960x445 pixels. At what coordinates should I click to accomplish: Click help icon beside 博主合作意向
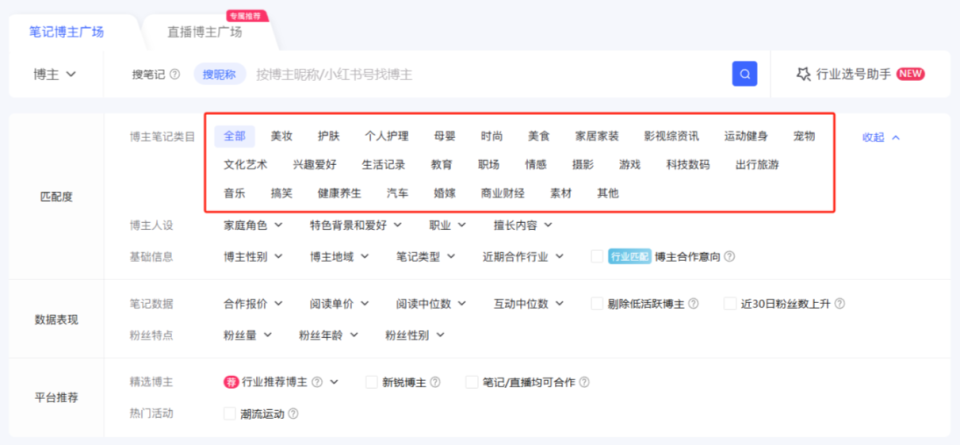[x=729, y=257]
